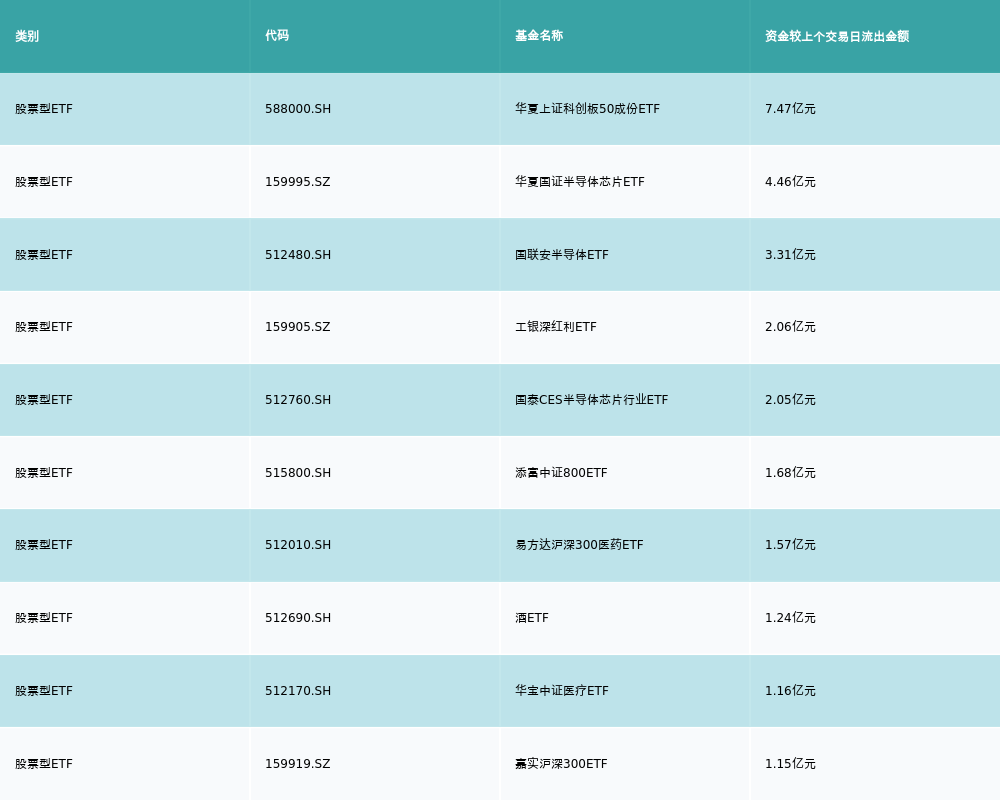This screenshot has height=800, width=1000.
Task: Click fund name 添富中证800ETF
Action: [561, 473]
